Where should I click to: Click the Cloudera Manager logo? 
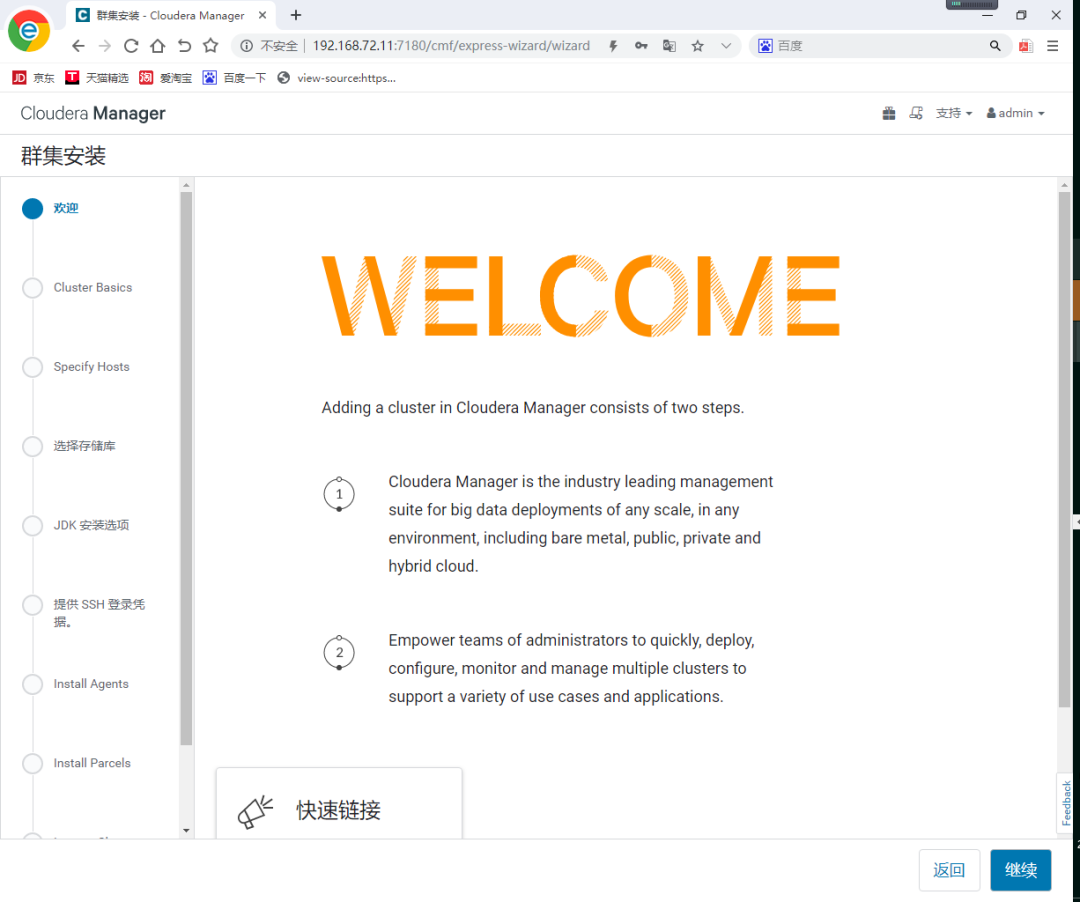(x=93, y=114)
